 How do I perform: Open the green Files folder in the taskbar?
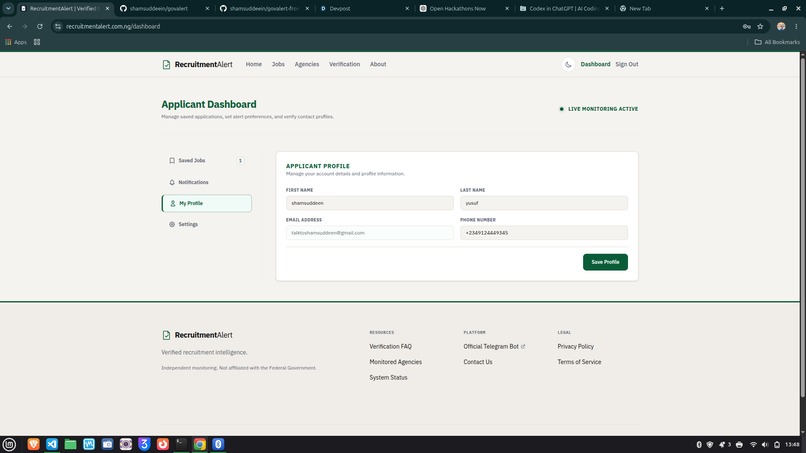70,444
